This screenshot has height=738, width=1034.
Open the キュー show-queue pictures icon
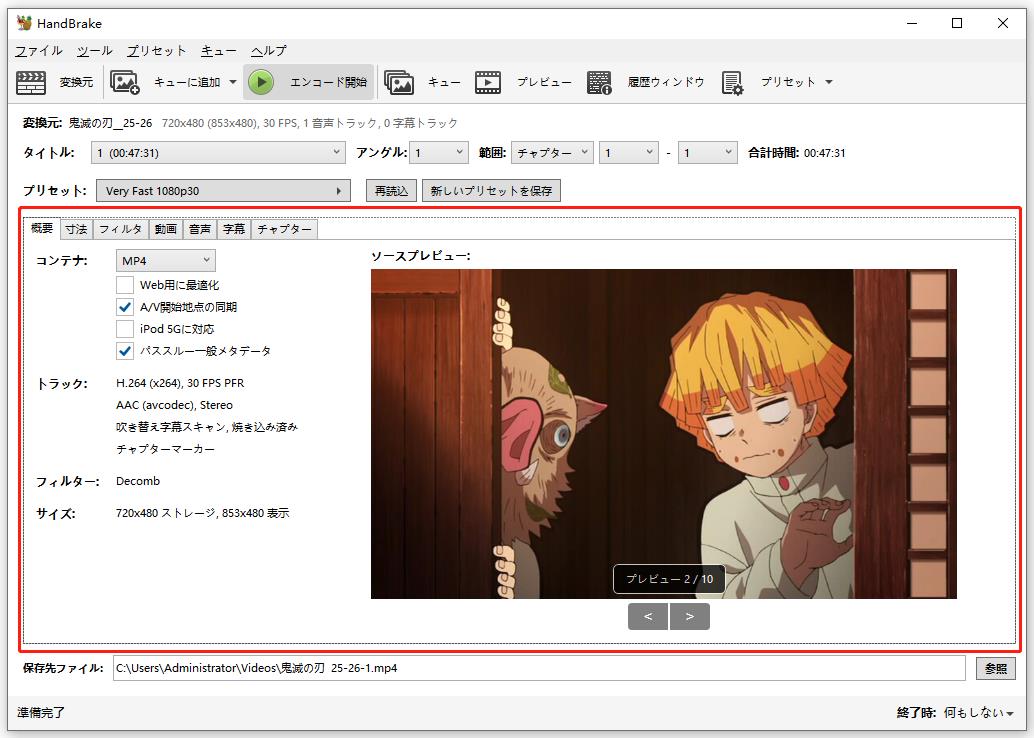pyautogui.click(x=399, y=82)
